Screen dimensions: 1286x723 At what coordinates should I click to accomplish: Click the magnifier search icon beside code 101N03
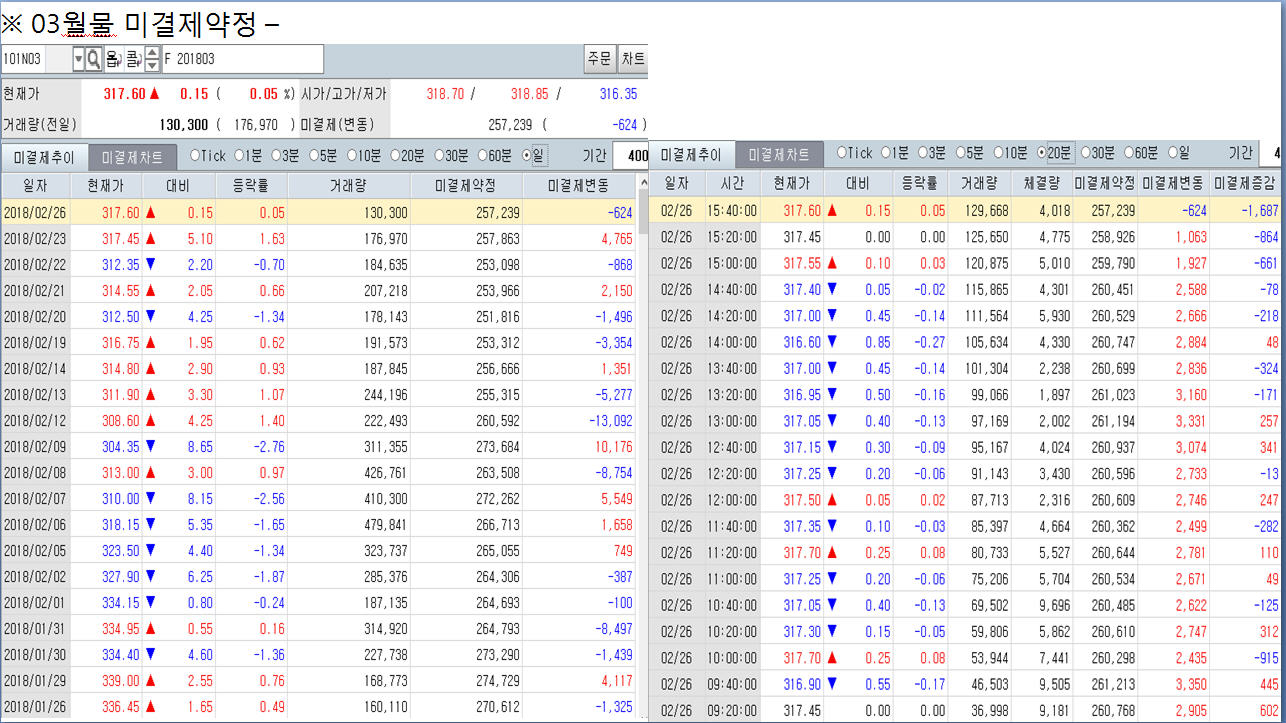(x=94, y=59)
